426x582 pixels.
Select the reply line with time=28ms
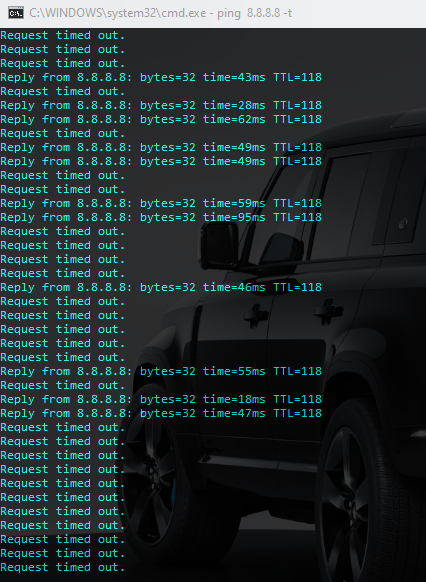click(x=161, y=105)
